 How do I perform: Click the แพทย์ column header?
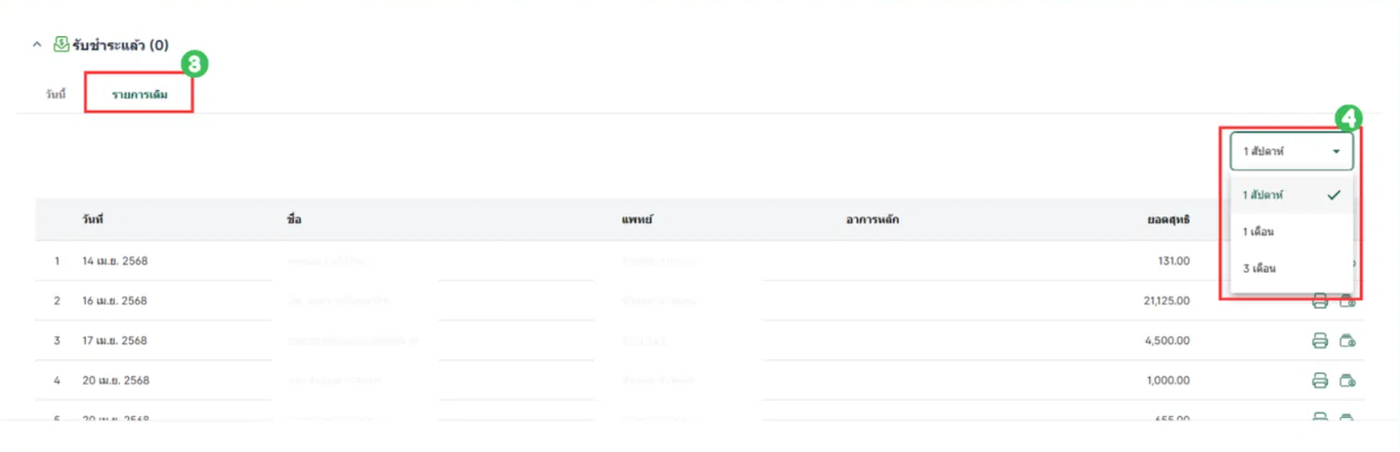[637, 219]
